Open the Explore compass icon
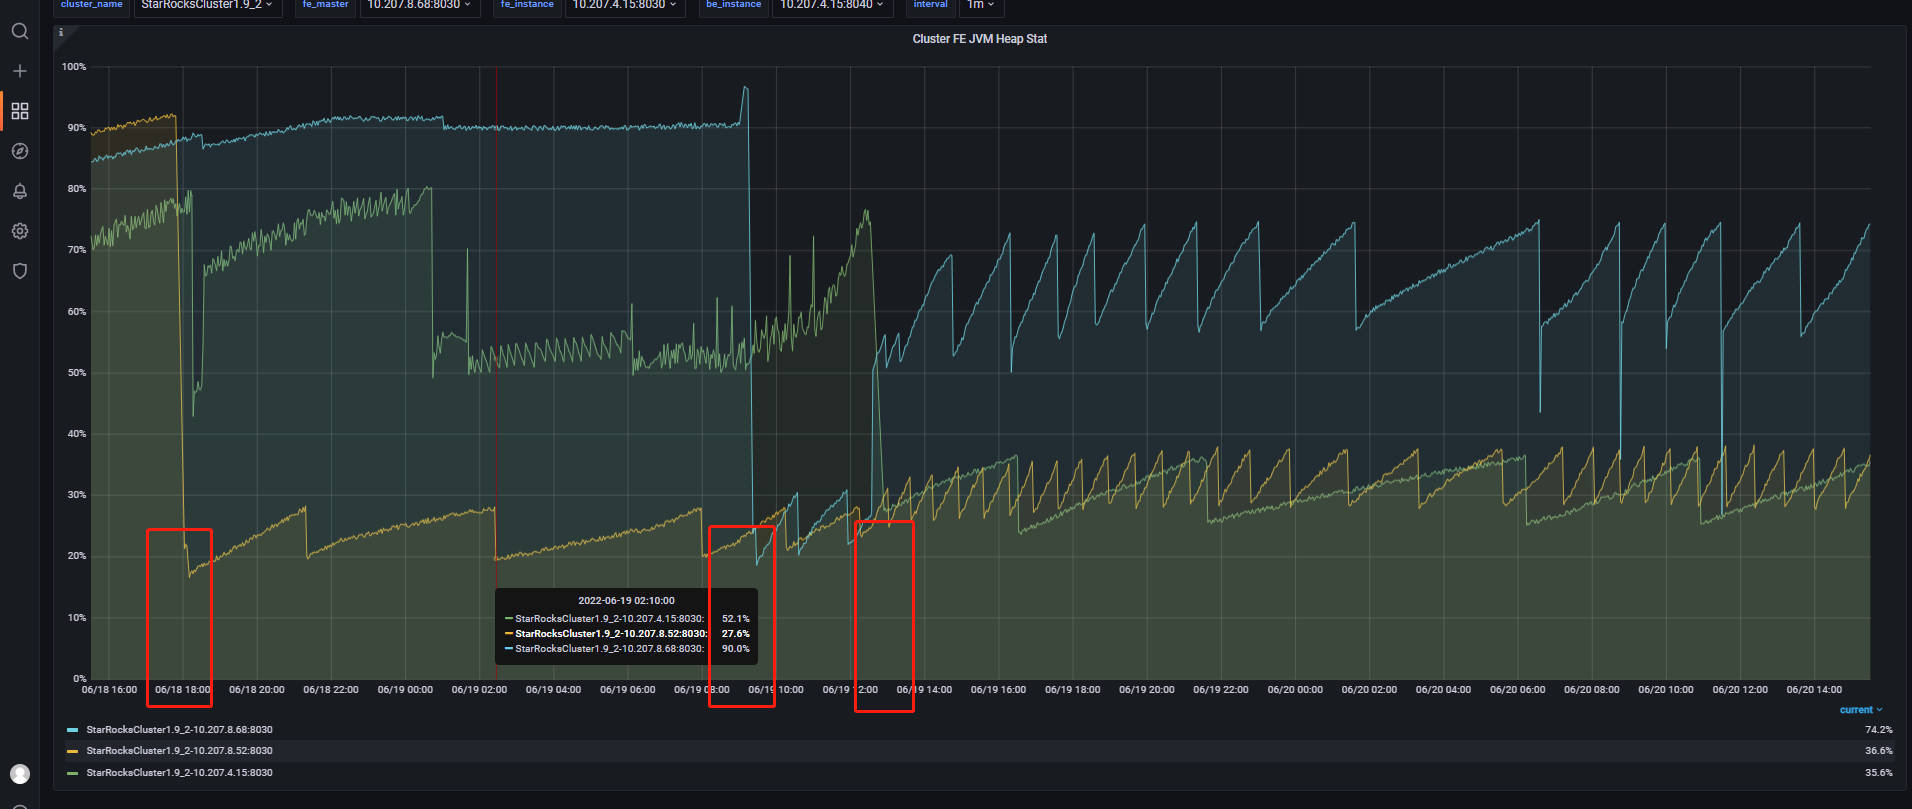This screenshot has width=1912, height=809. 20,151
